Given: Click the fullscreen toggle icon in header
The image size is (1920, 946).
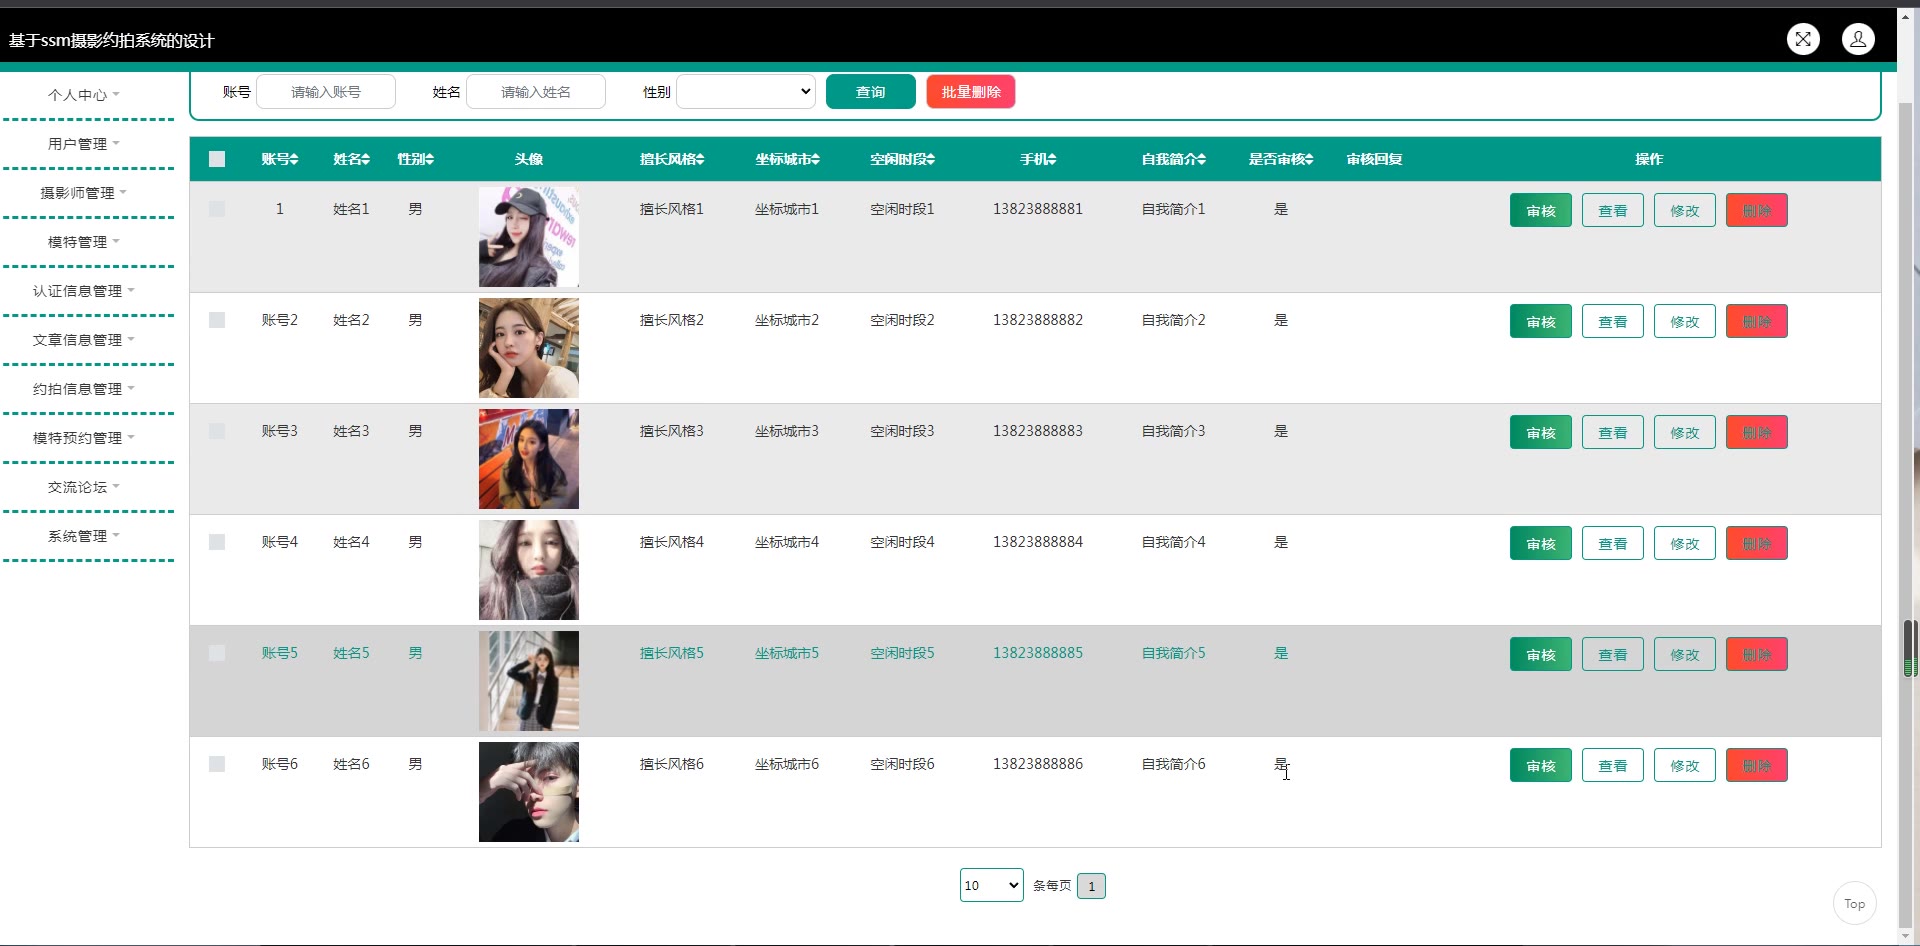Looking at the screenshot, I should [x=1803, y=39].
